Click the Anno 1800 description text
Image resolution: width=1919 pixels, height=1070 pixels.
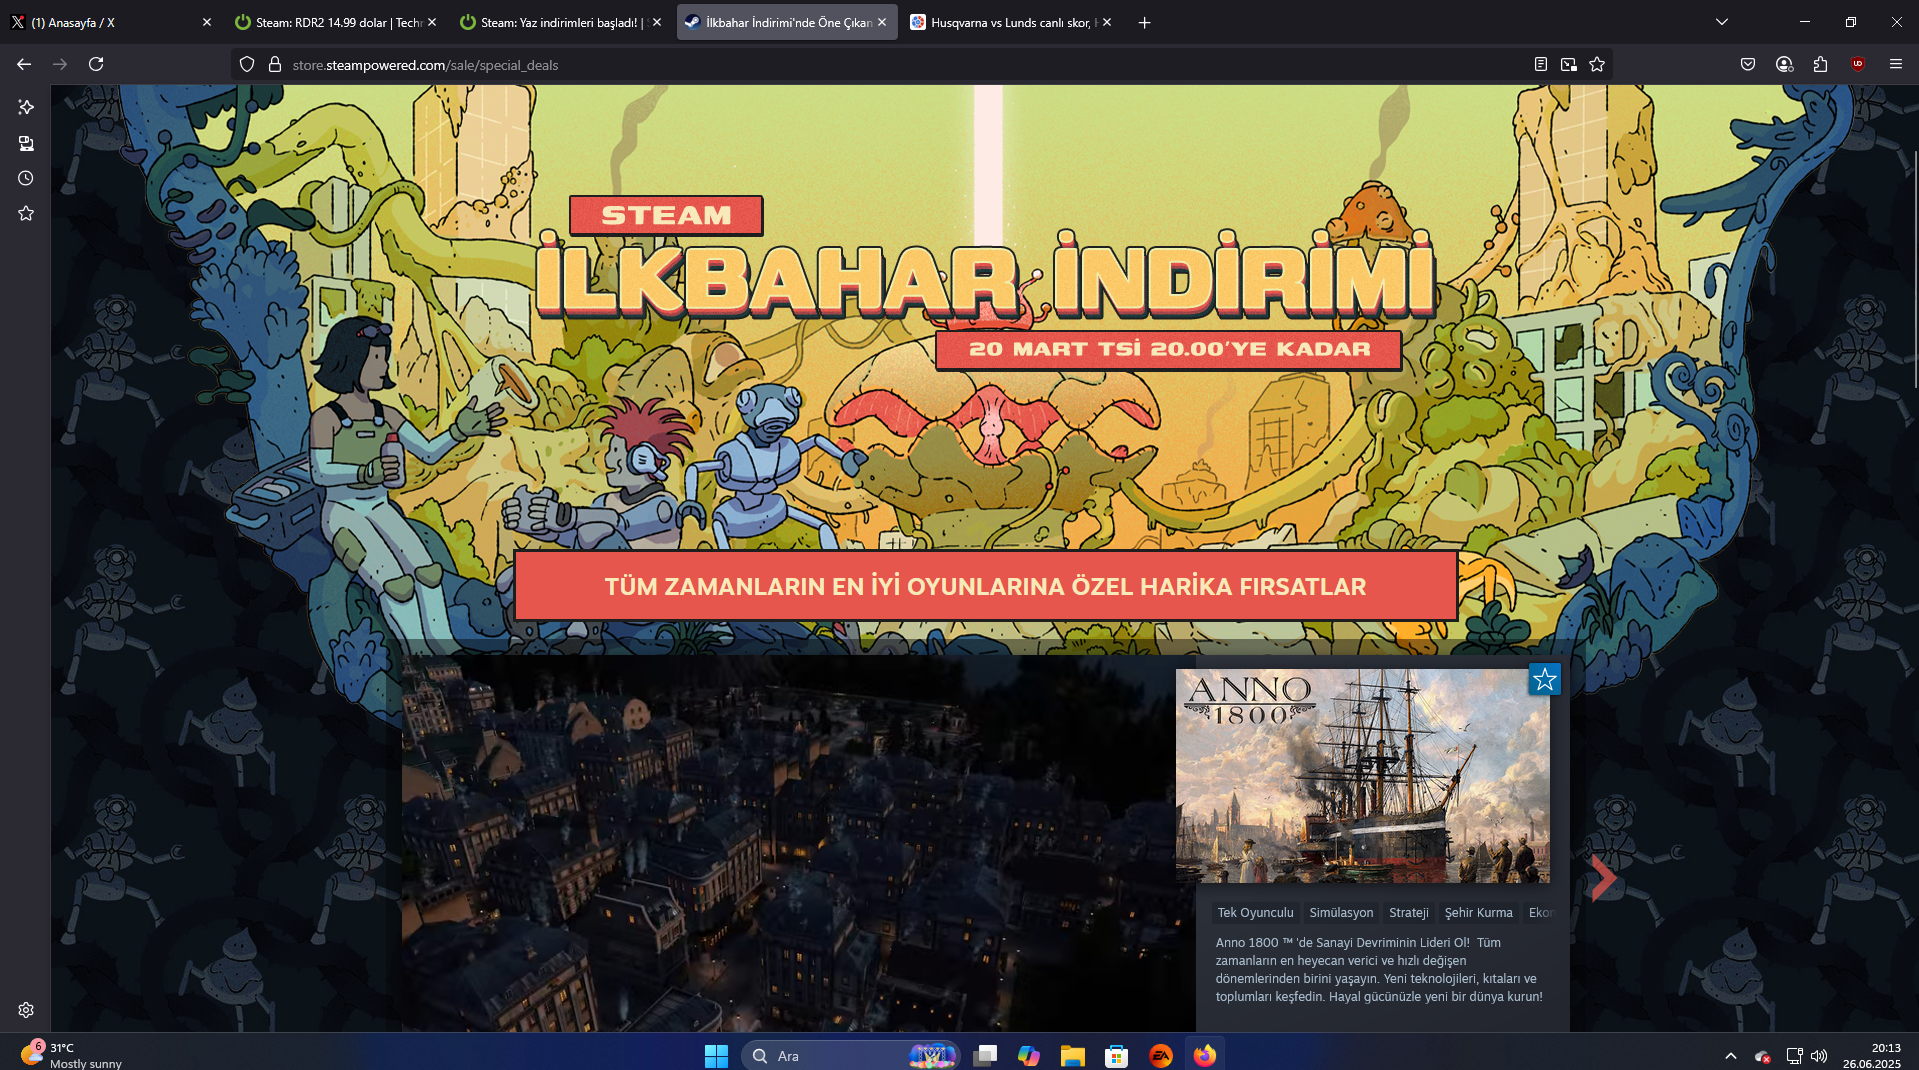[1379, 970]
